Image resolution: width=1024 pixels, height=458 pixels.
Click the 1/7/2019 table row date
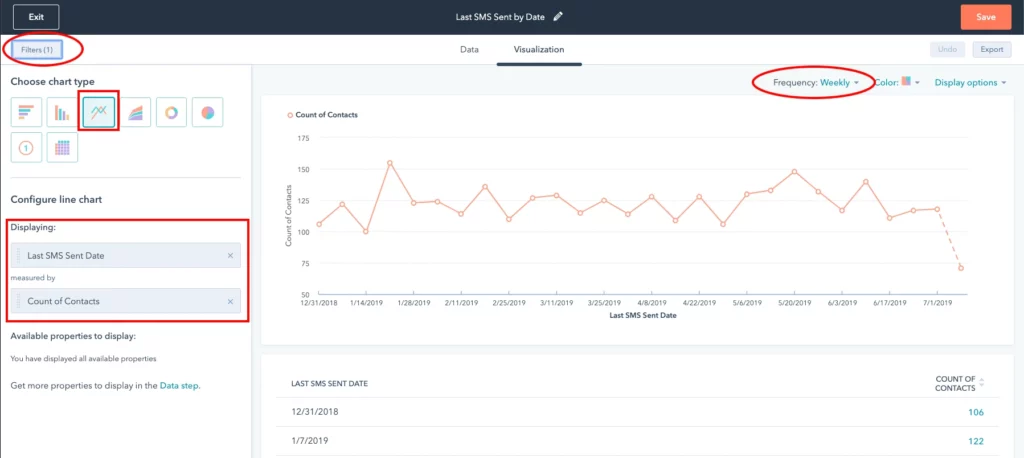[x=310, y=441]
